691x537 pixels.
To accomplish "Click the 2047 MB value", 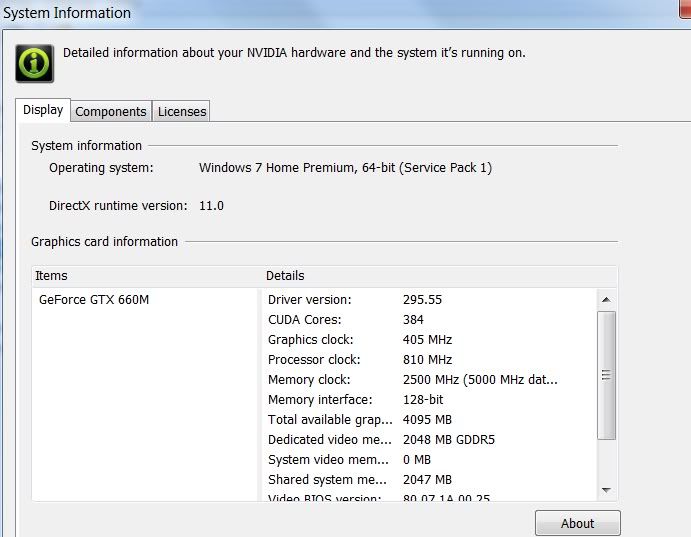I will click(x=427, y=479).
